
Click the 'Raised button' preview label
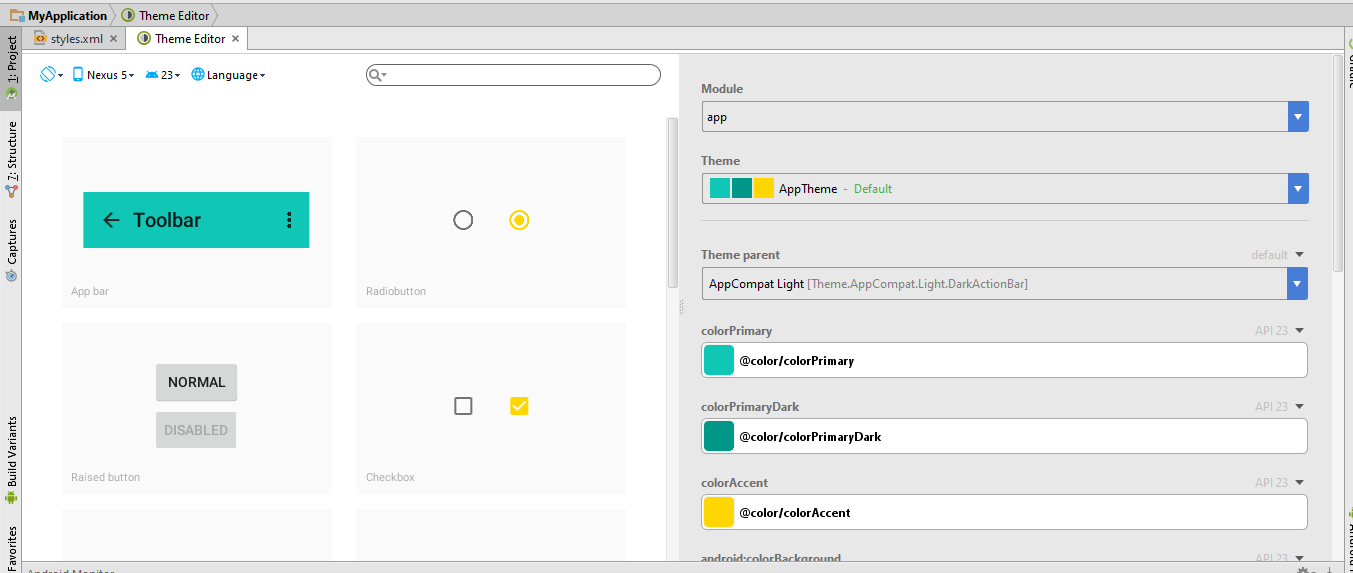(106, 477)
